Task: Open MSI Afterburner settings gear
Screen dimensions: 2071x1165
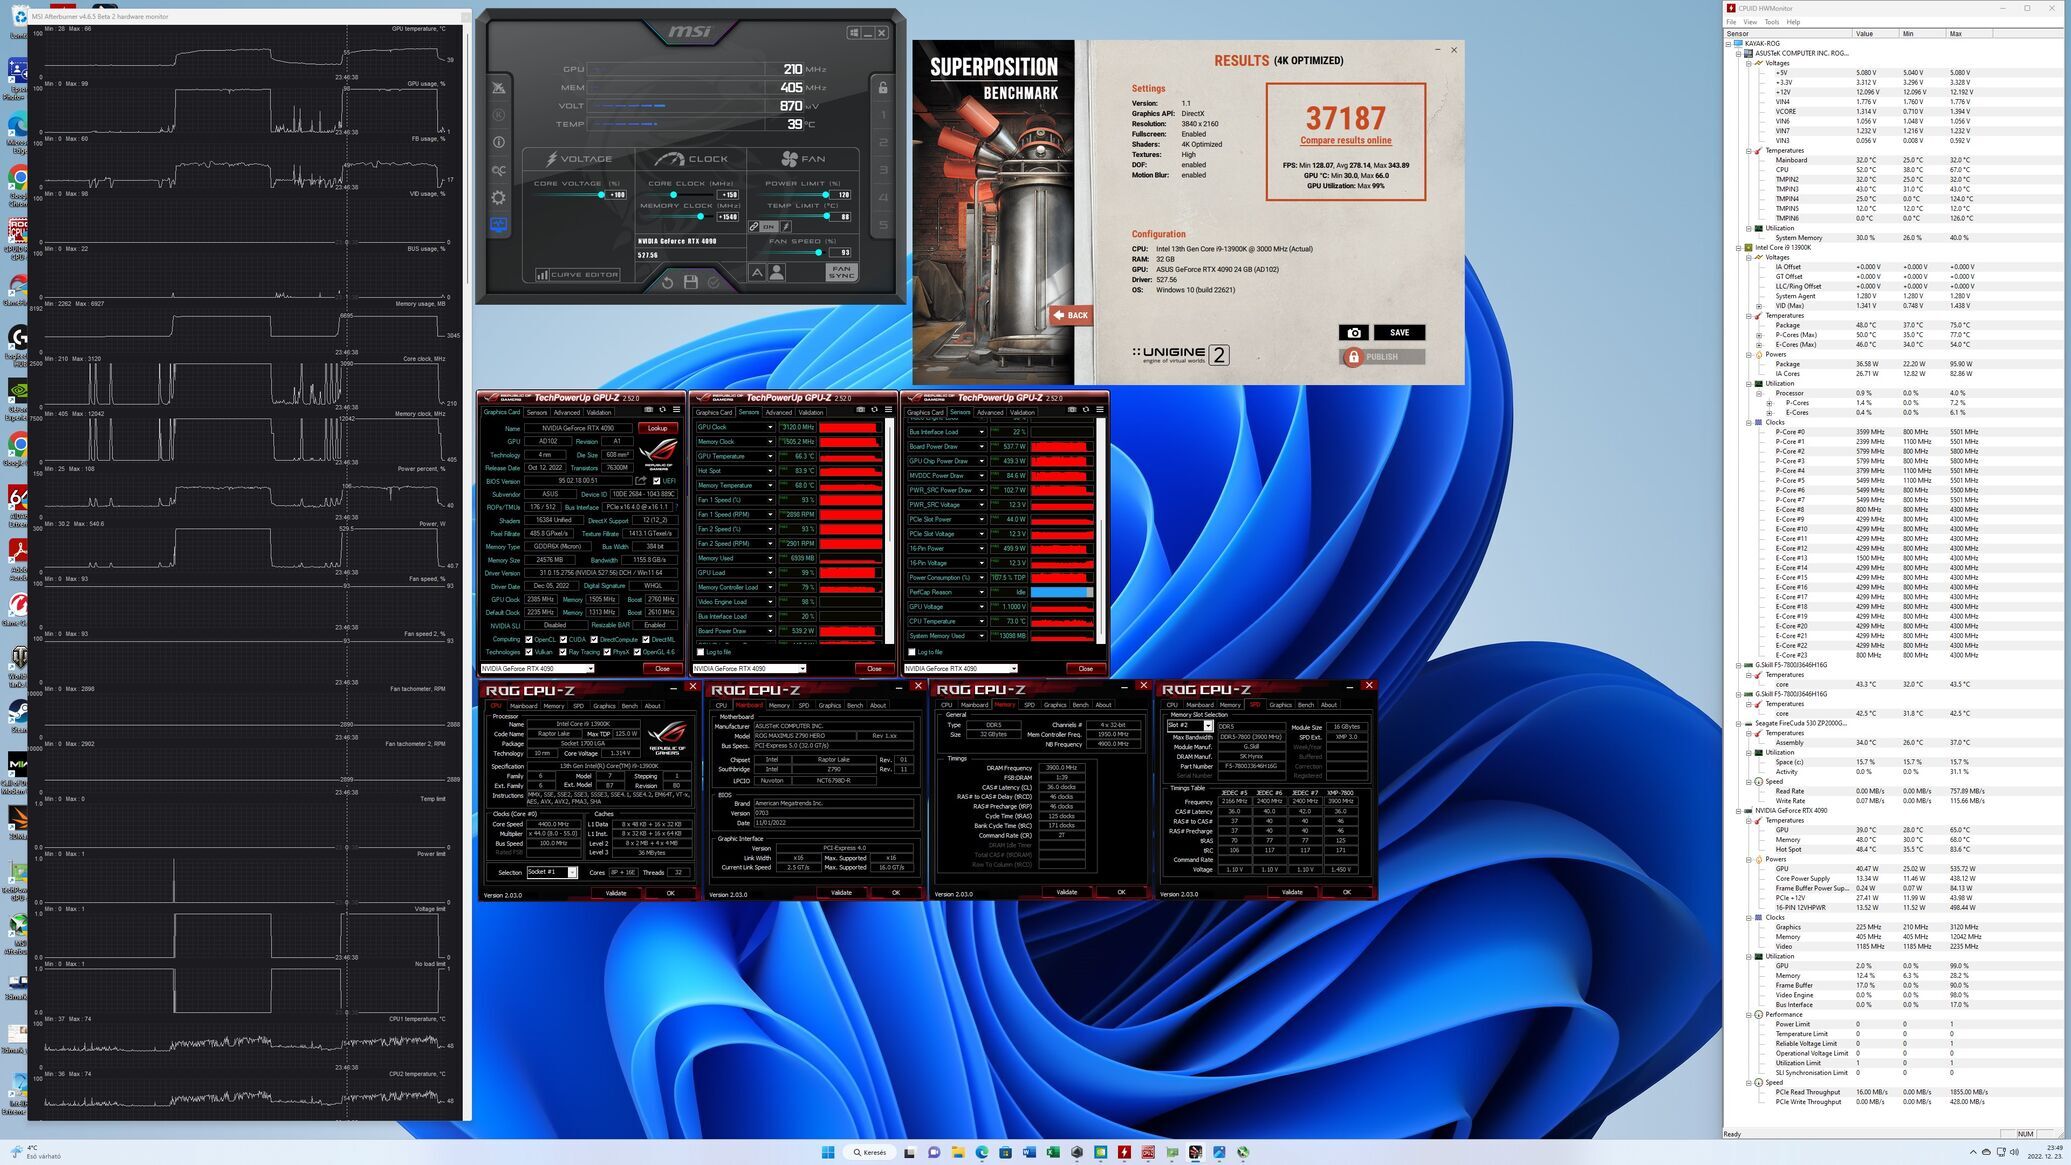Action: coord(498,197)
